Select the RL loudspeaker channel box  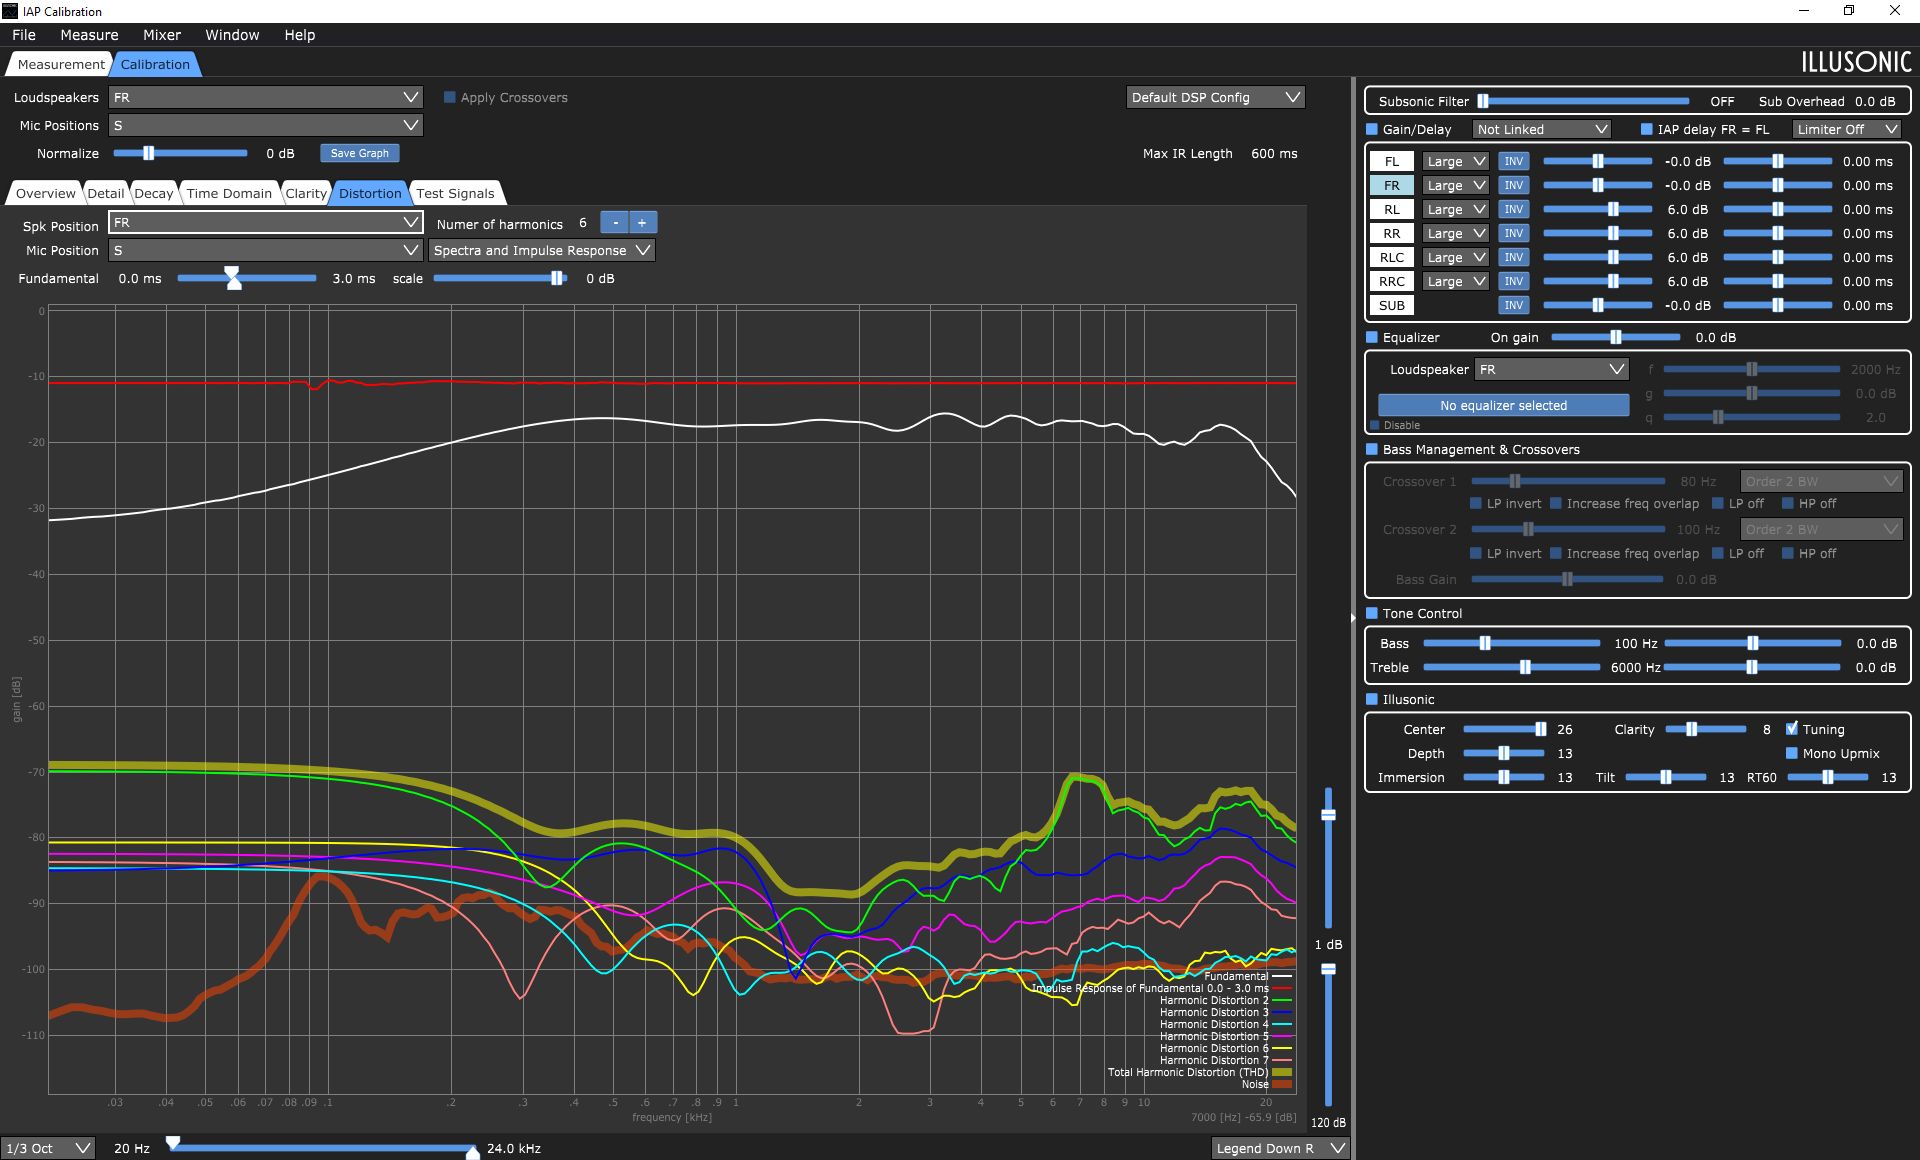point(1391,209)
